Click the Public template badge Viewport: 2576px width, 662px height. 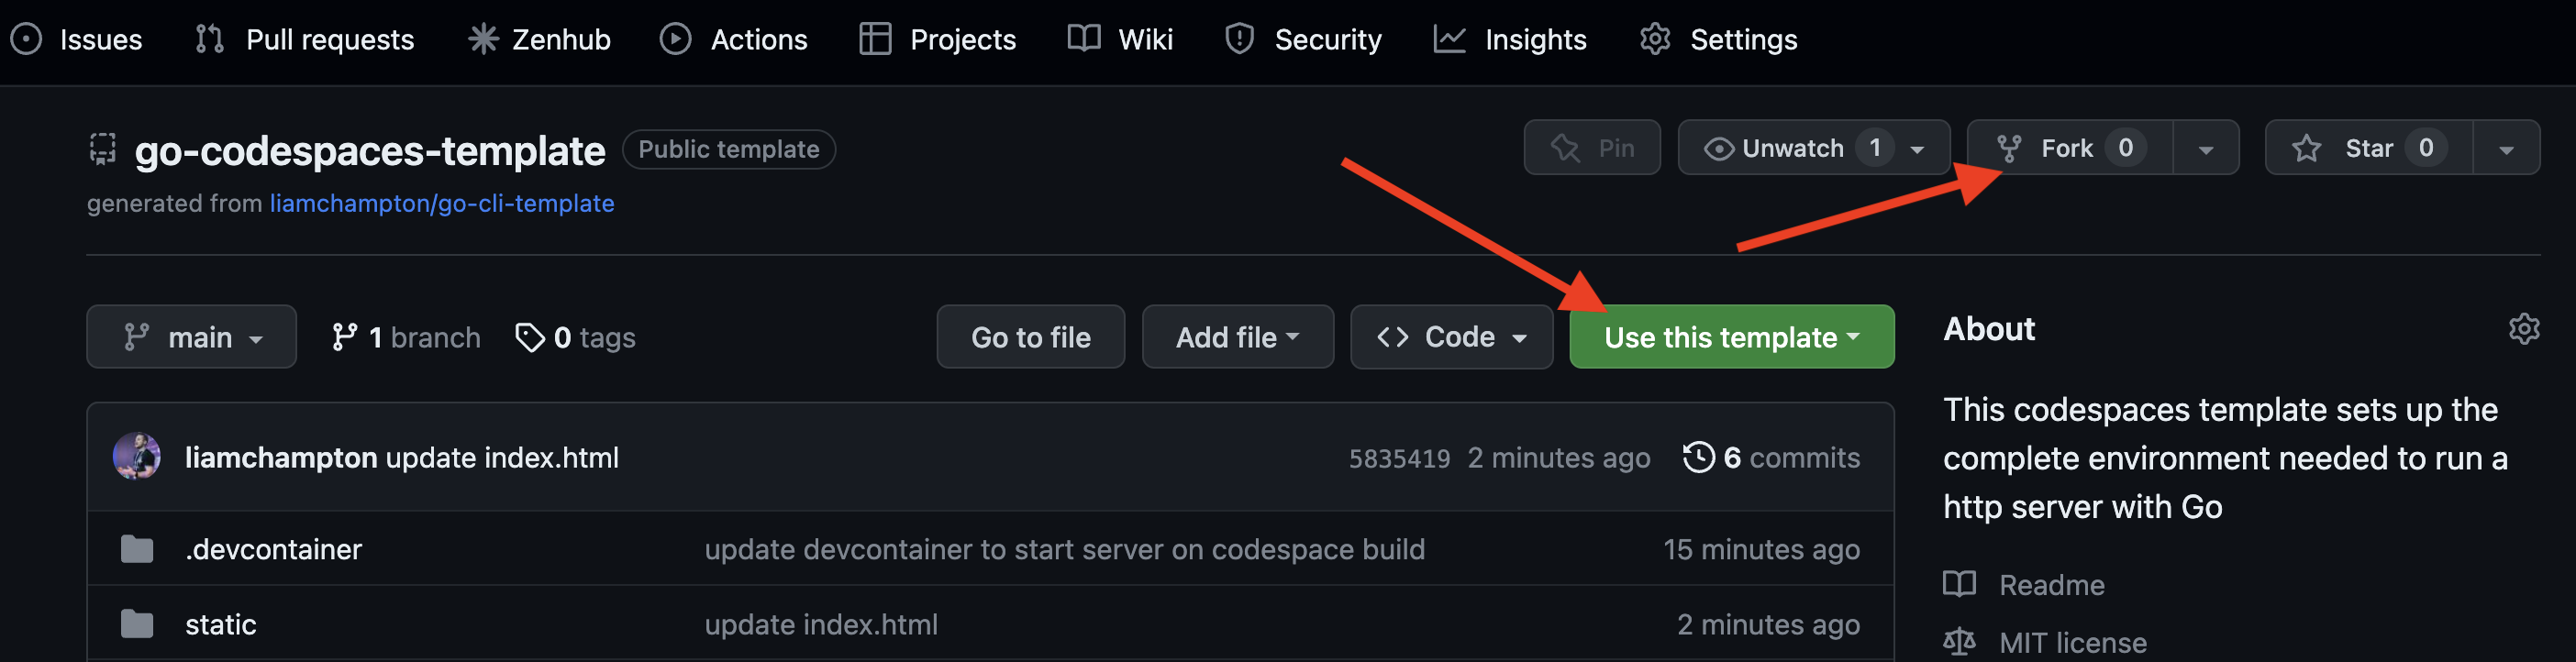click(x=729, y=149)
